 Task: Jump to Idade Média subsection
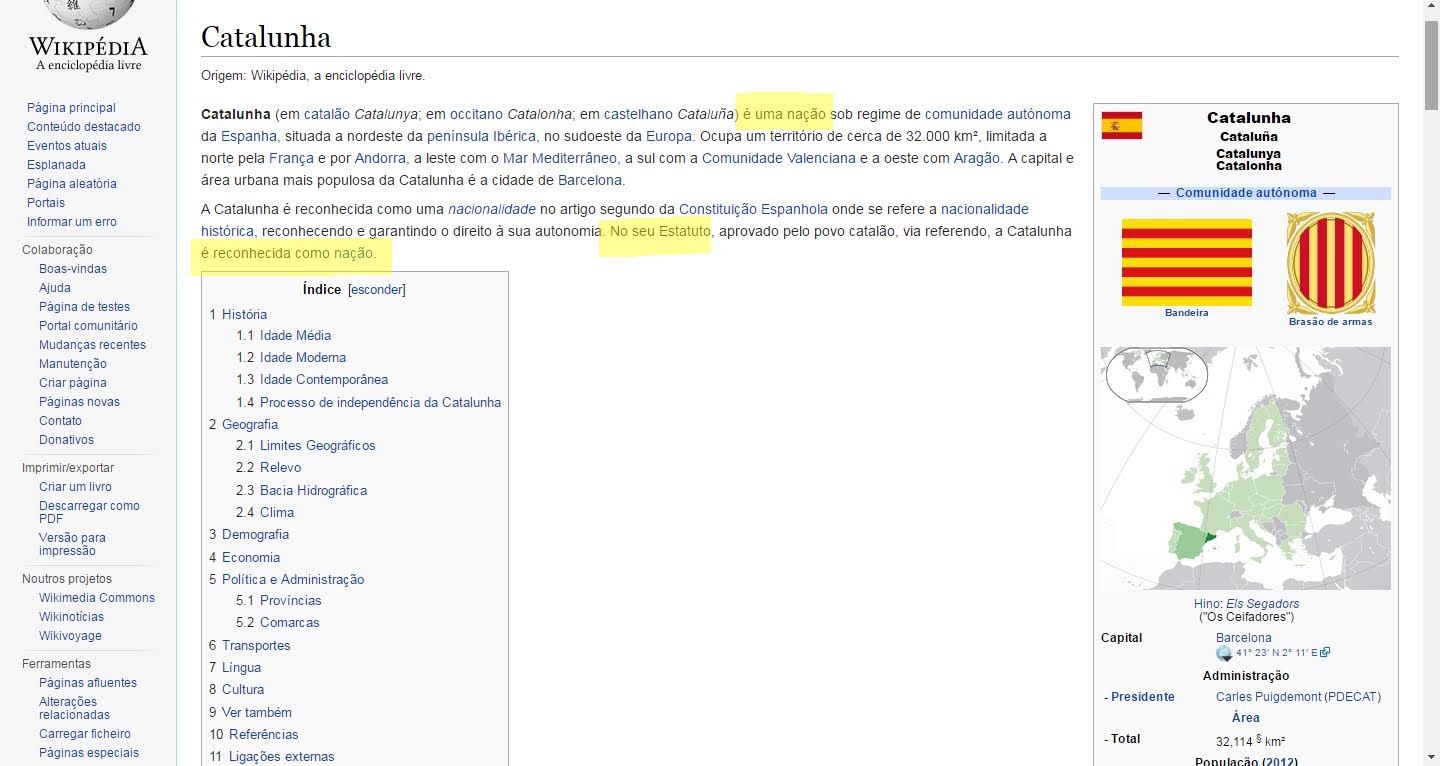click(295, 335)
